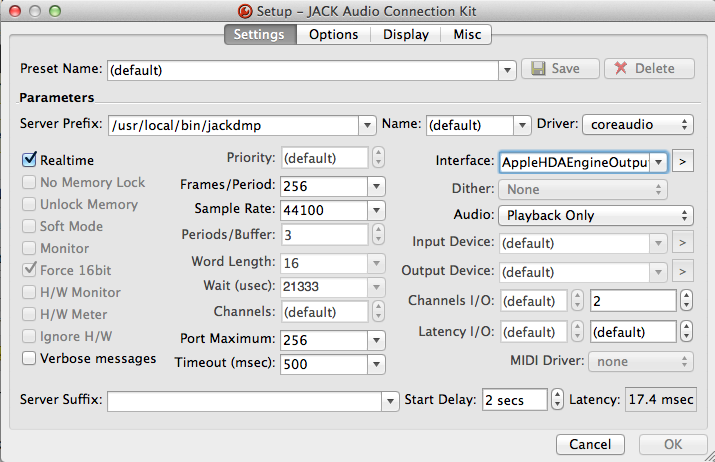Expand the Server Prefix dropdown arrow
The height and width of the screenshot is (462, 715).
(367, 125)
